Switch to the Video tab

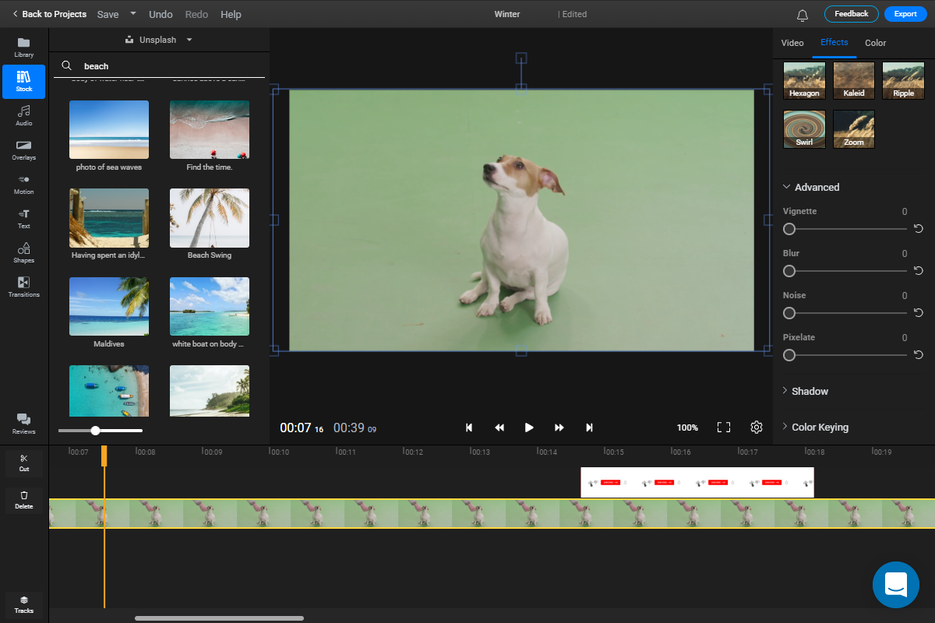click(793, 43)
